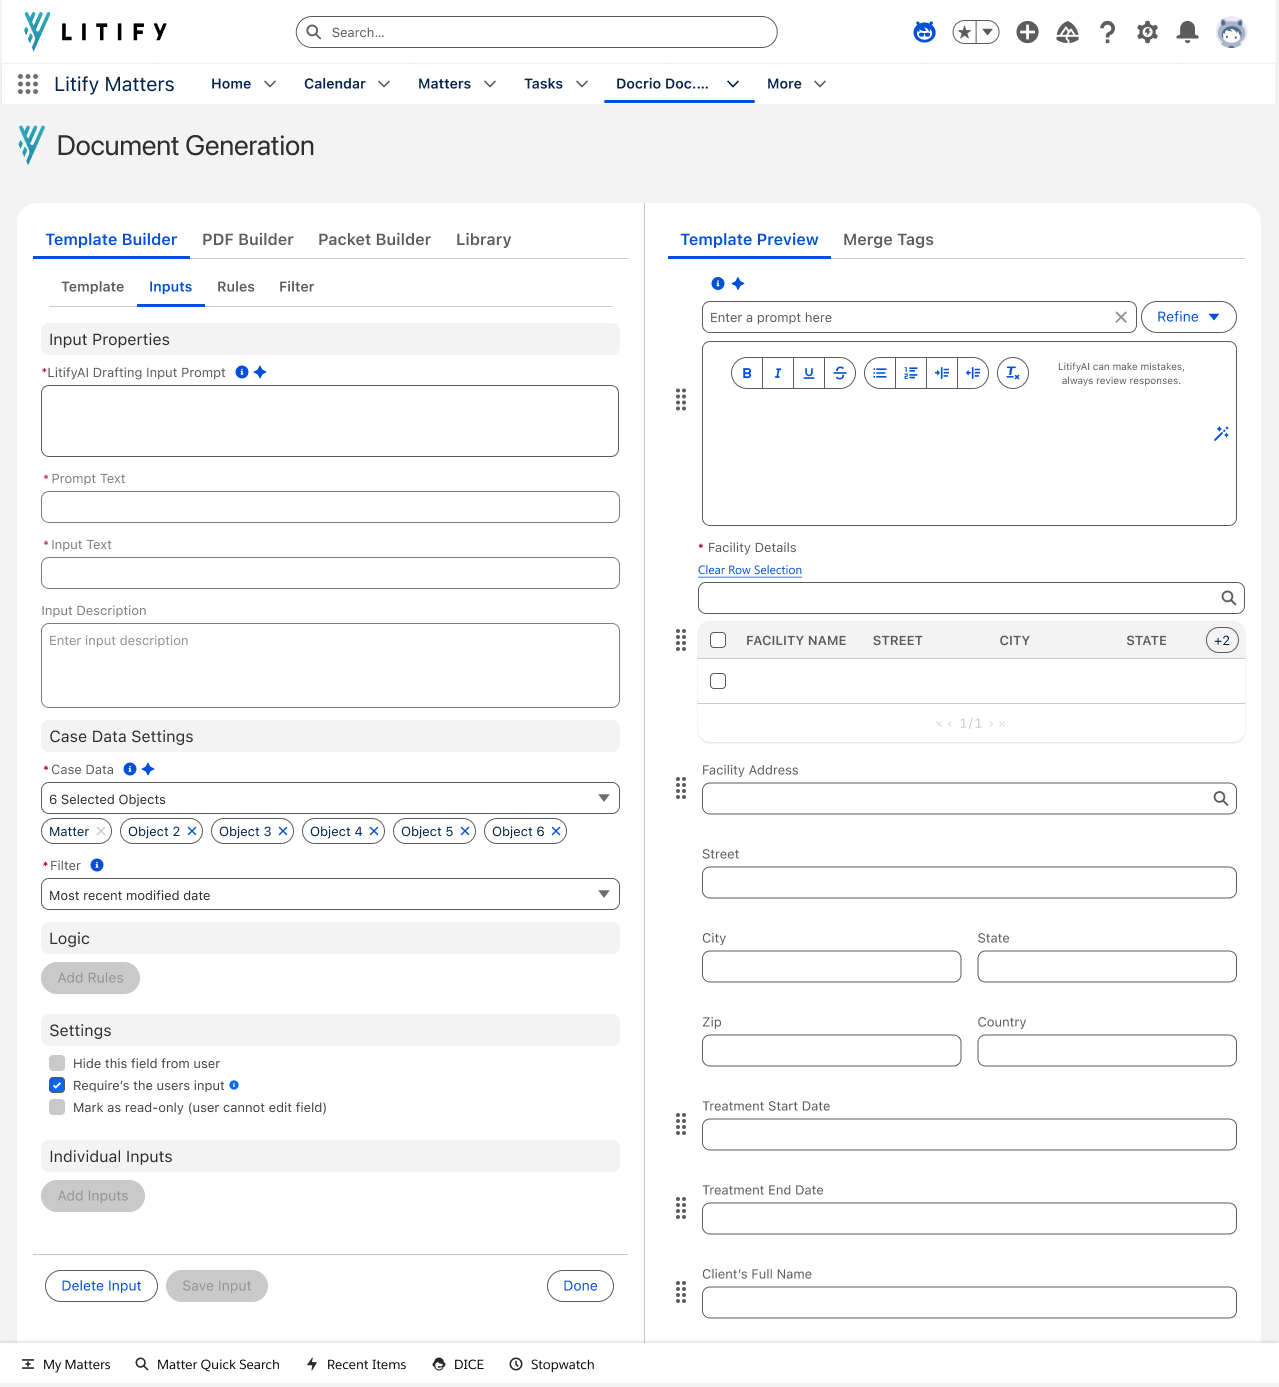
Task: Remove the Object 5 pill
Action: [465, 831]
